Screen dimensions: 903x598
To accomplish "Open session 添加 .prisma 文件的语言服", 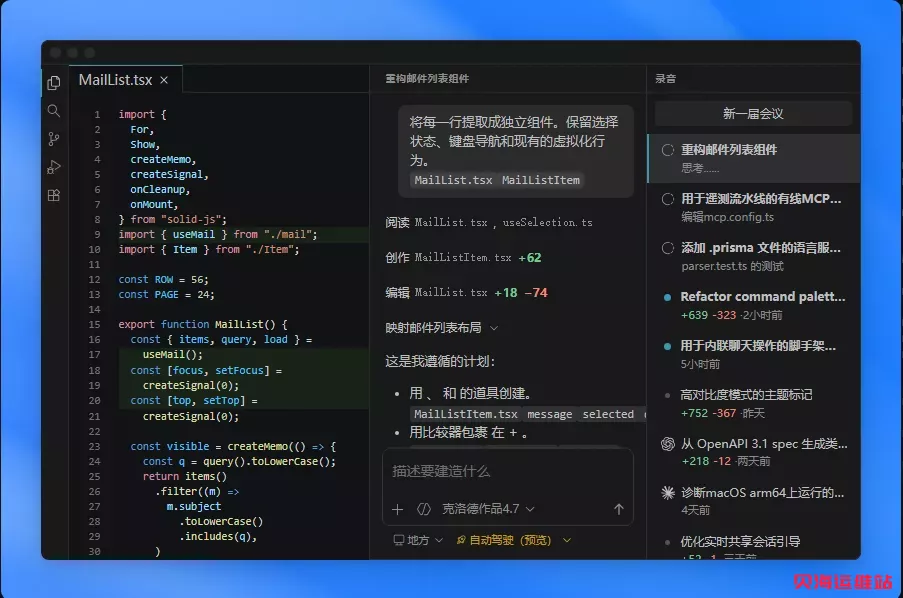I will [754, 256].
